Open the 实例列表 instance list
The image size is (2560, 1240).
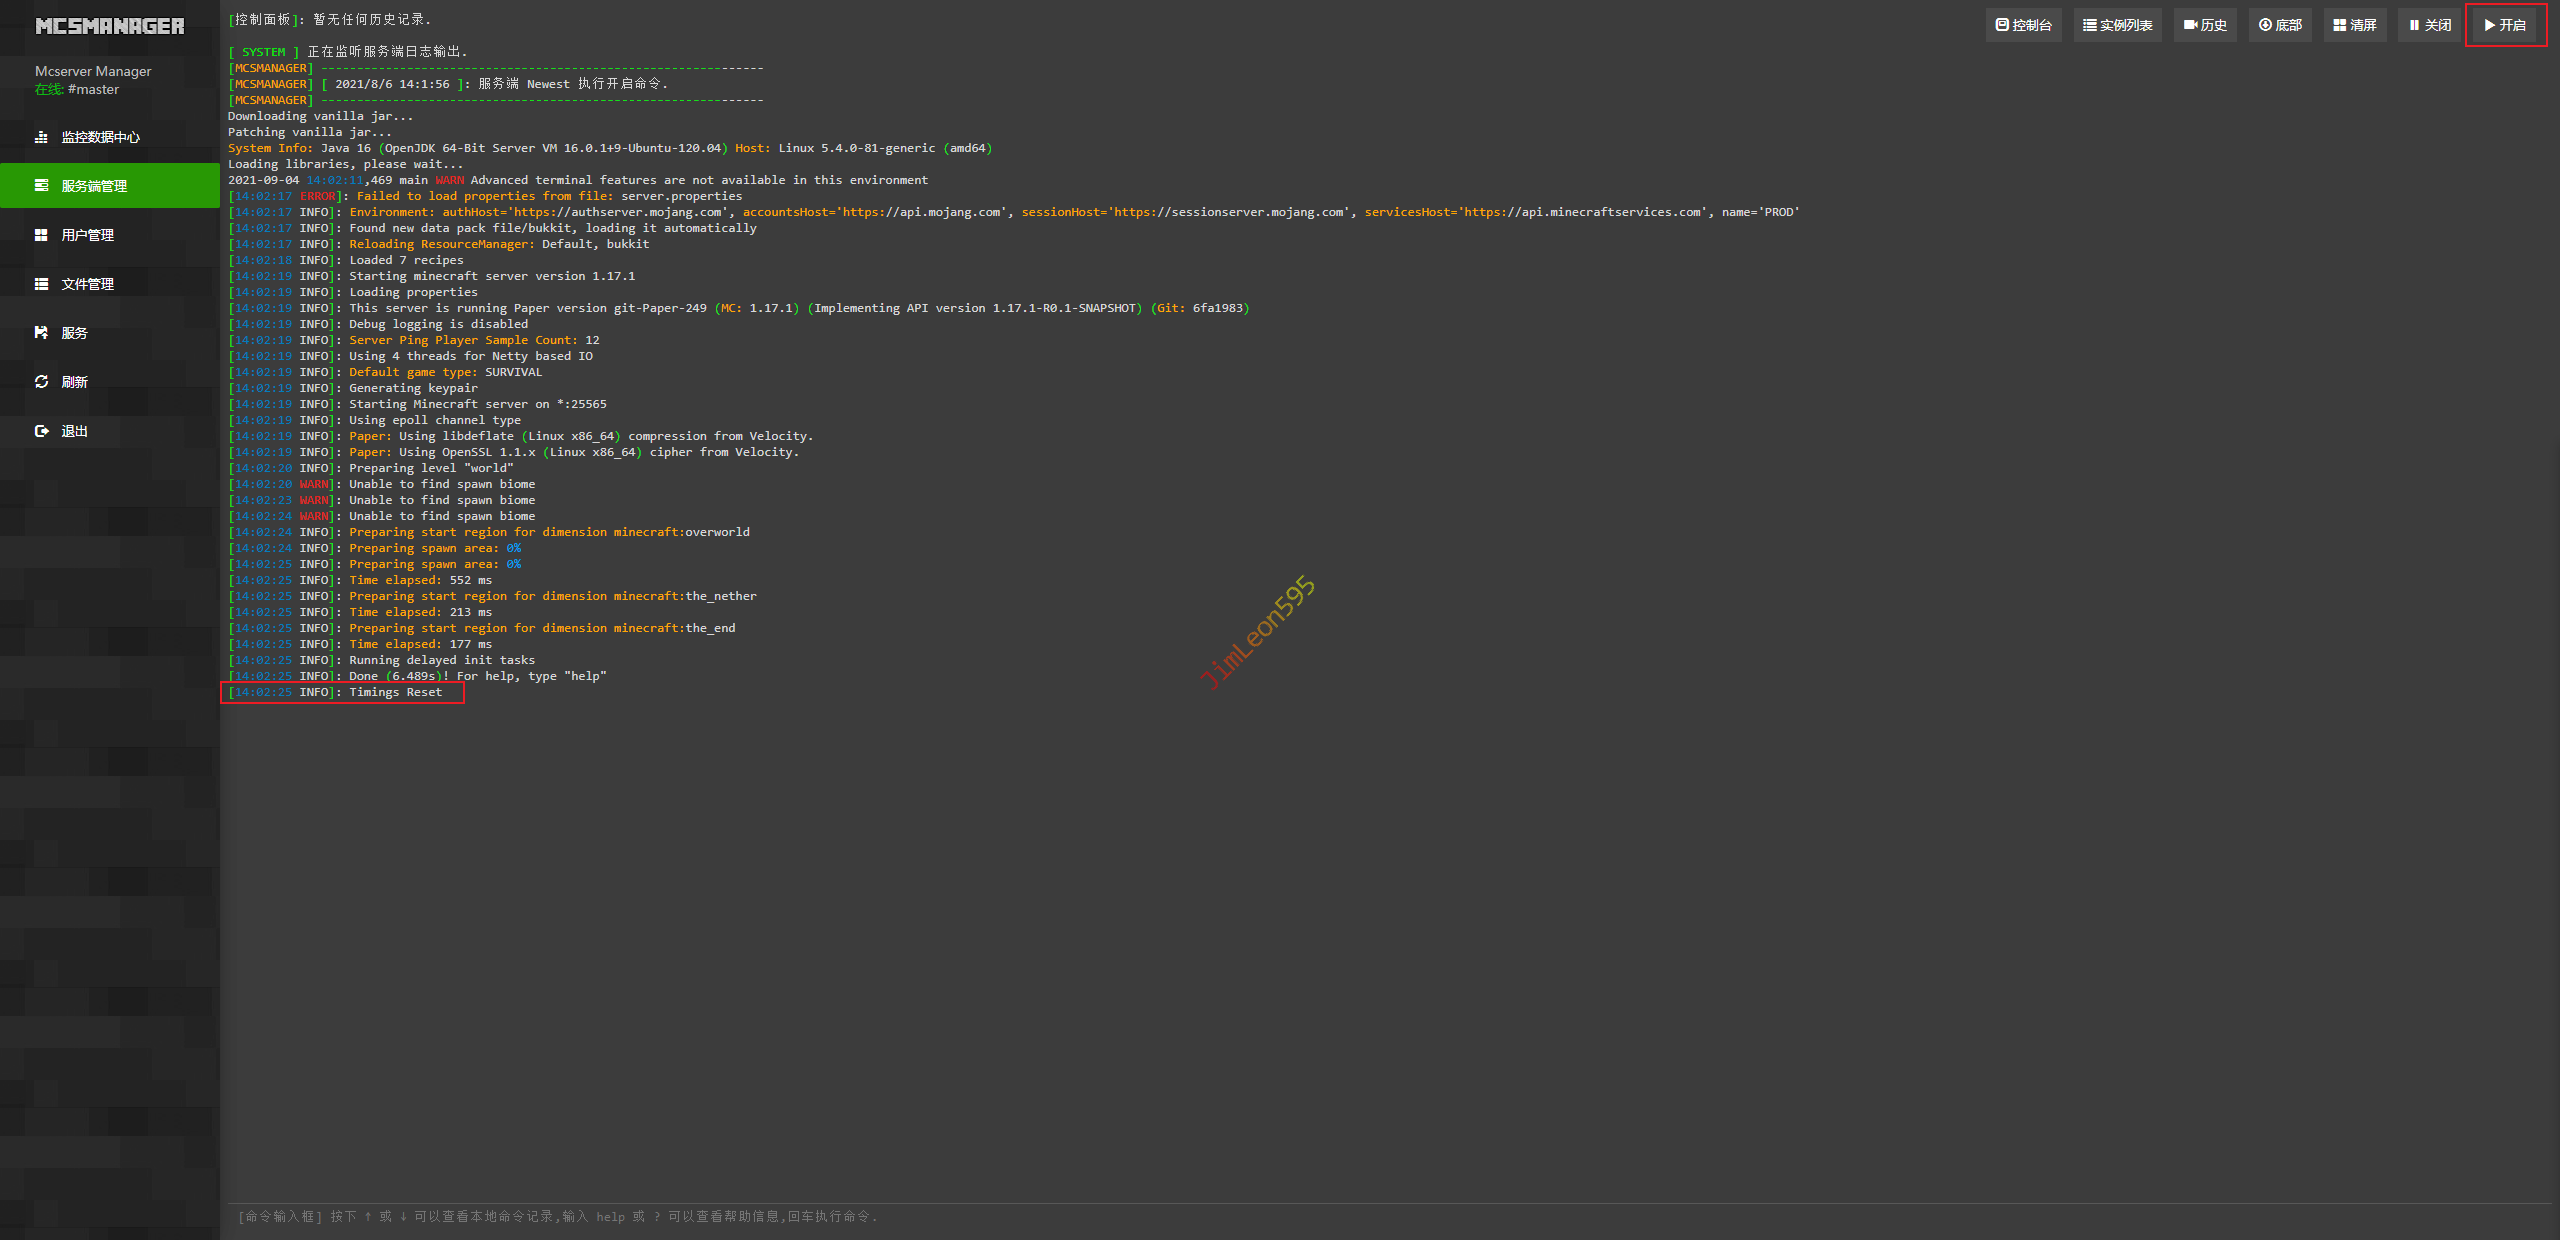(x=2117, y=25)
